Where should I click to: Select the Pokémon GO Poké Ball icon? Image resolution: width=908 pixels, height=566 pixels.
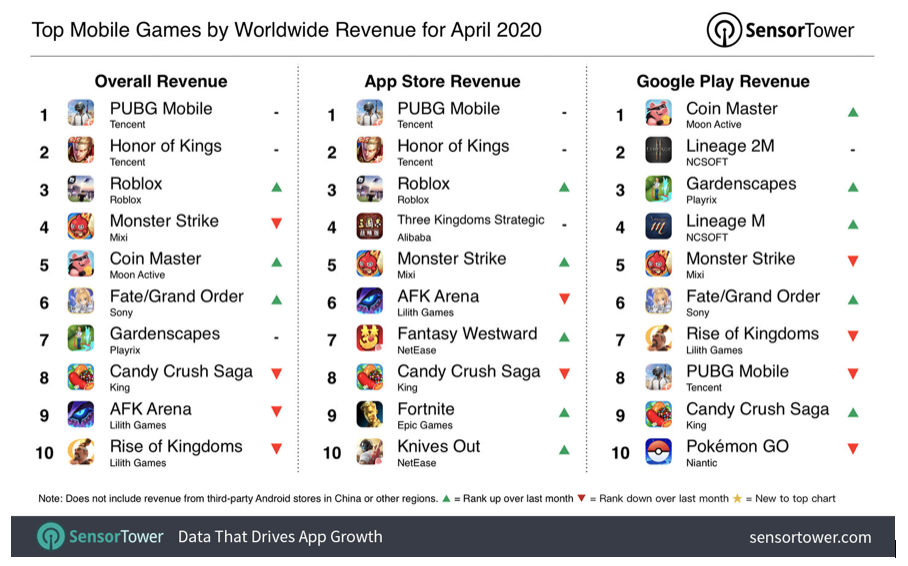658,452
